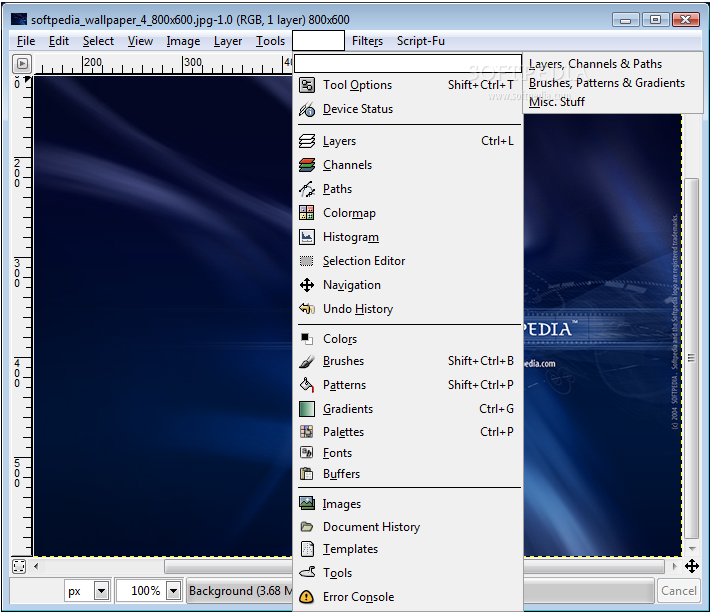Click the scroll-left arrow of horizontal scrollbar
Image resolution: width=710 pixels, height=614 pixels.
click(36, 566)
